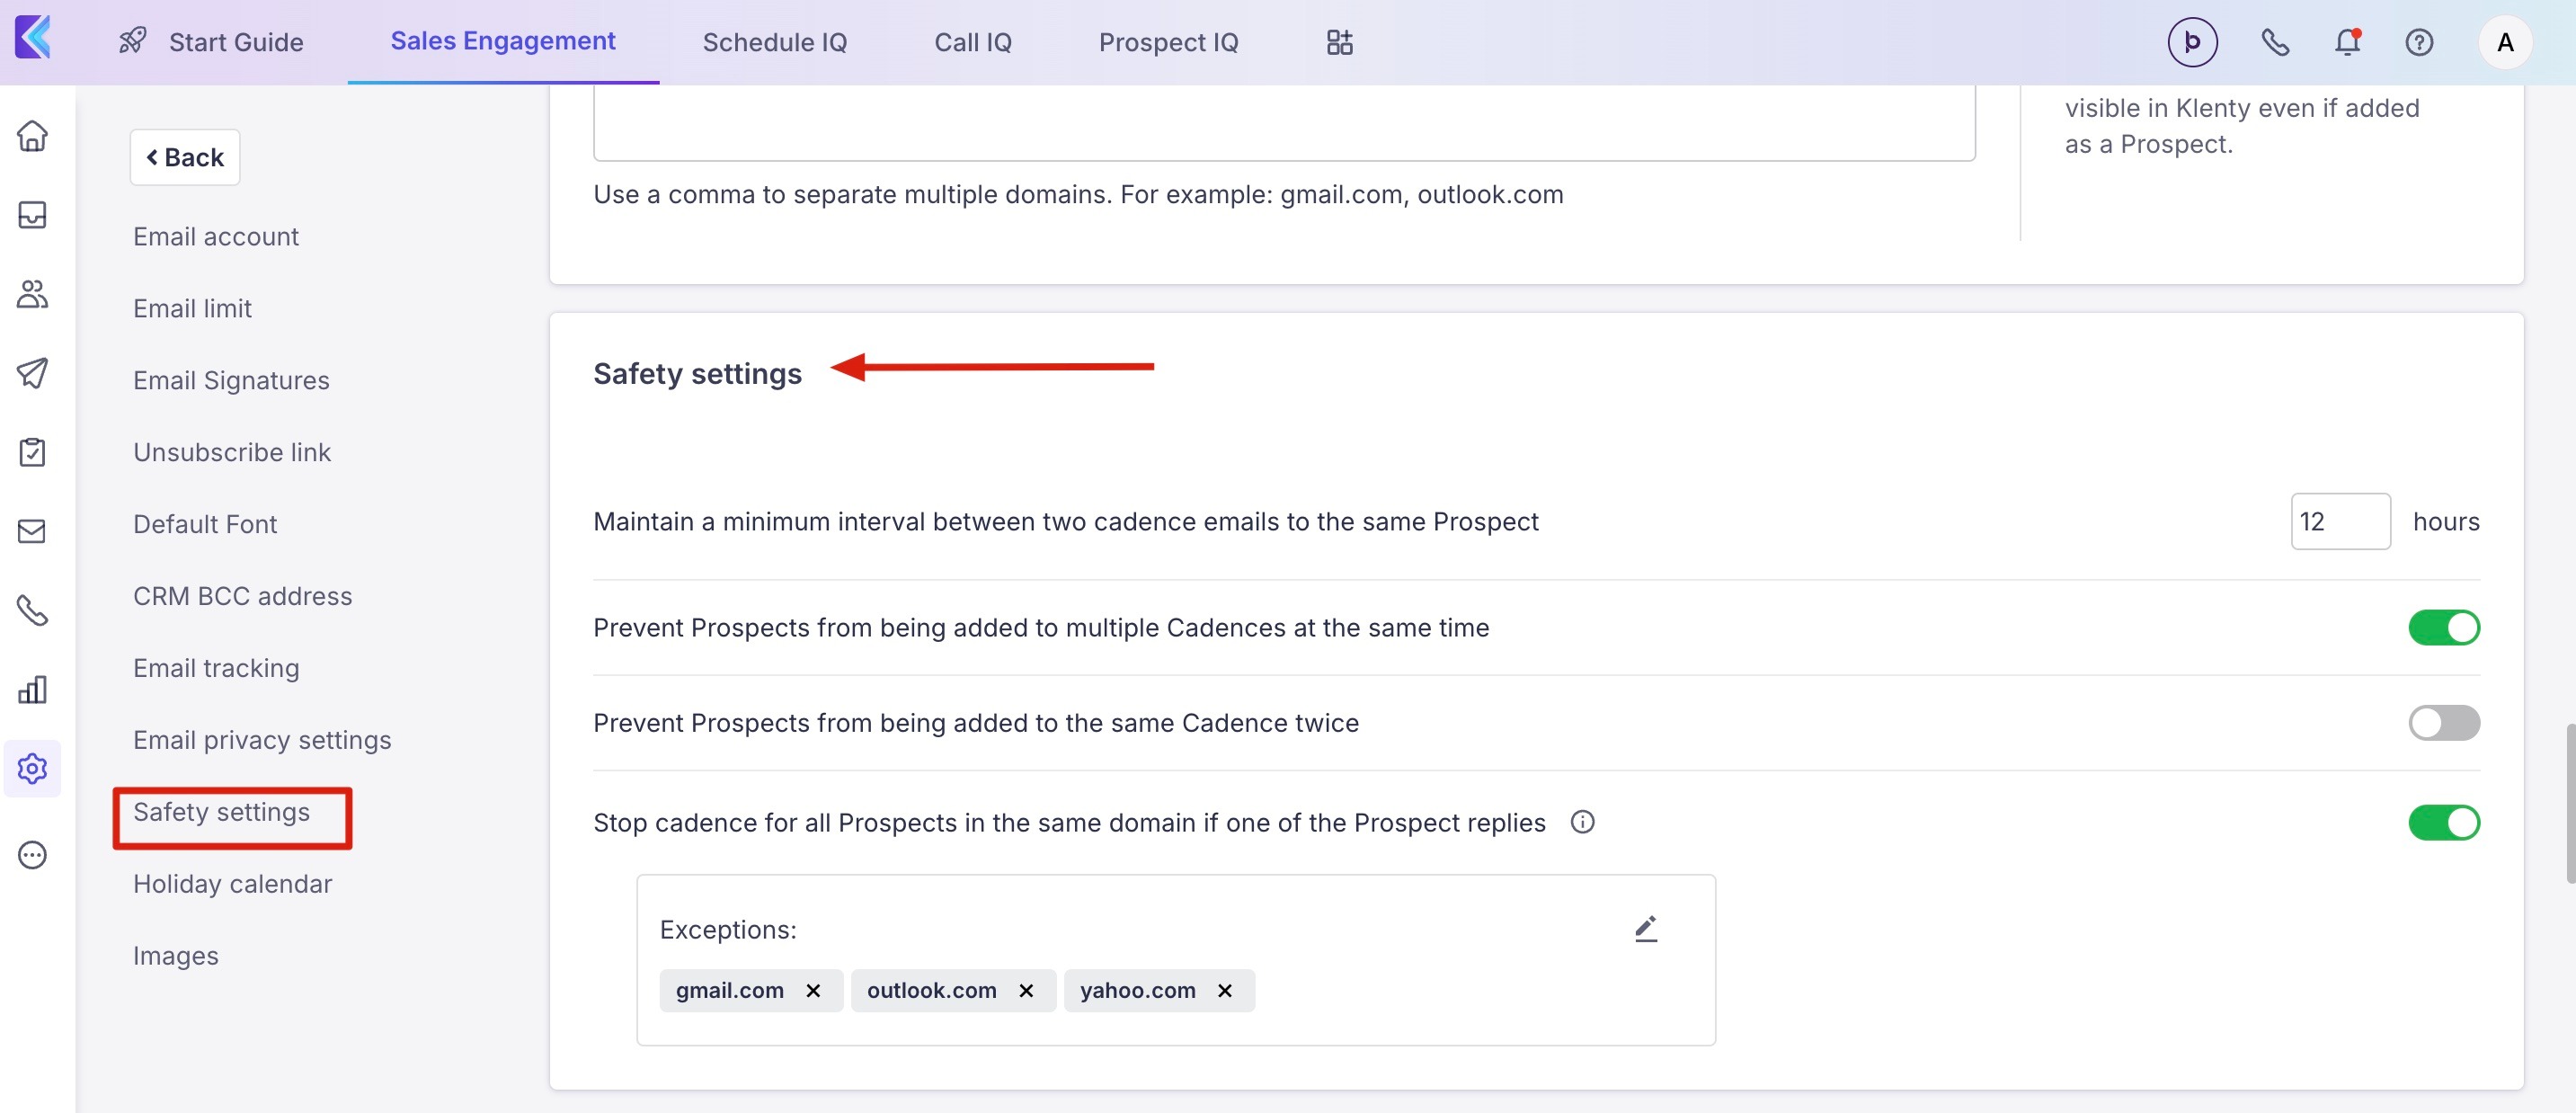Go Back using the Back button
This screenshot has width=2576, height=1113.
coord(185,157)
